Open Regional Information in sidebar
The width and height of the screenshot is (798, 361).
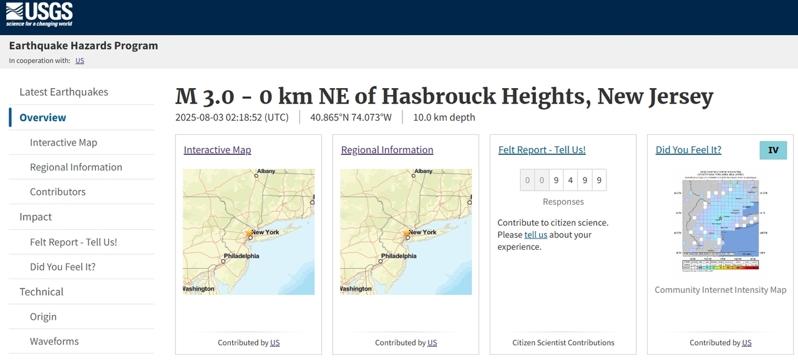(76, 167)
